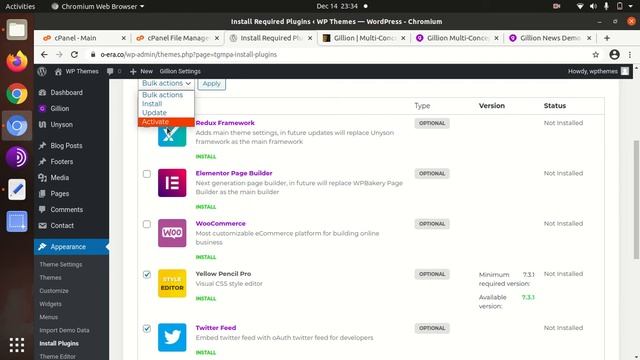Open the WooCommerce plugin title link
640x360 pixels.
coord(220,224)
